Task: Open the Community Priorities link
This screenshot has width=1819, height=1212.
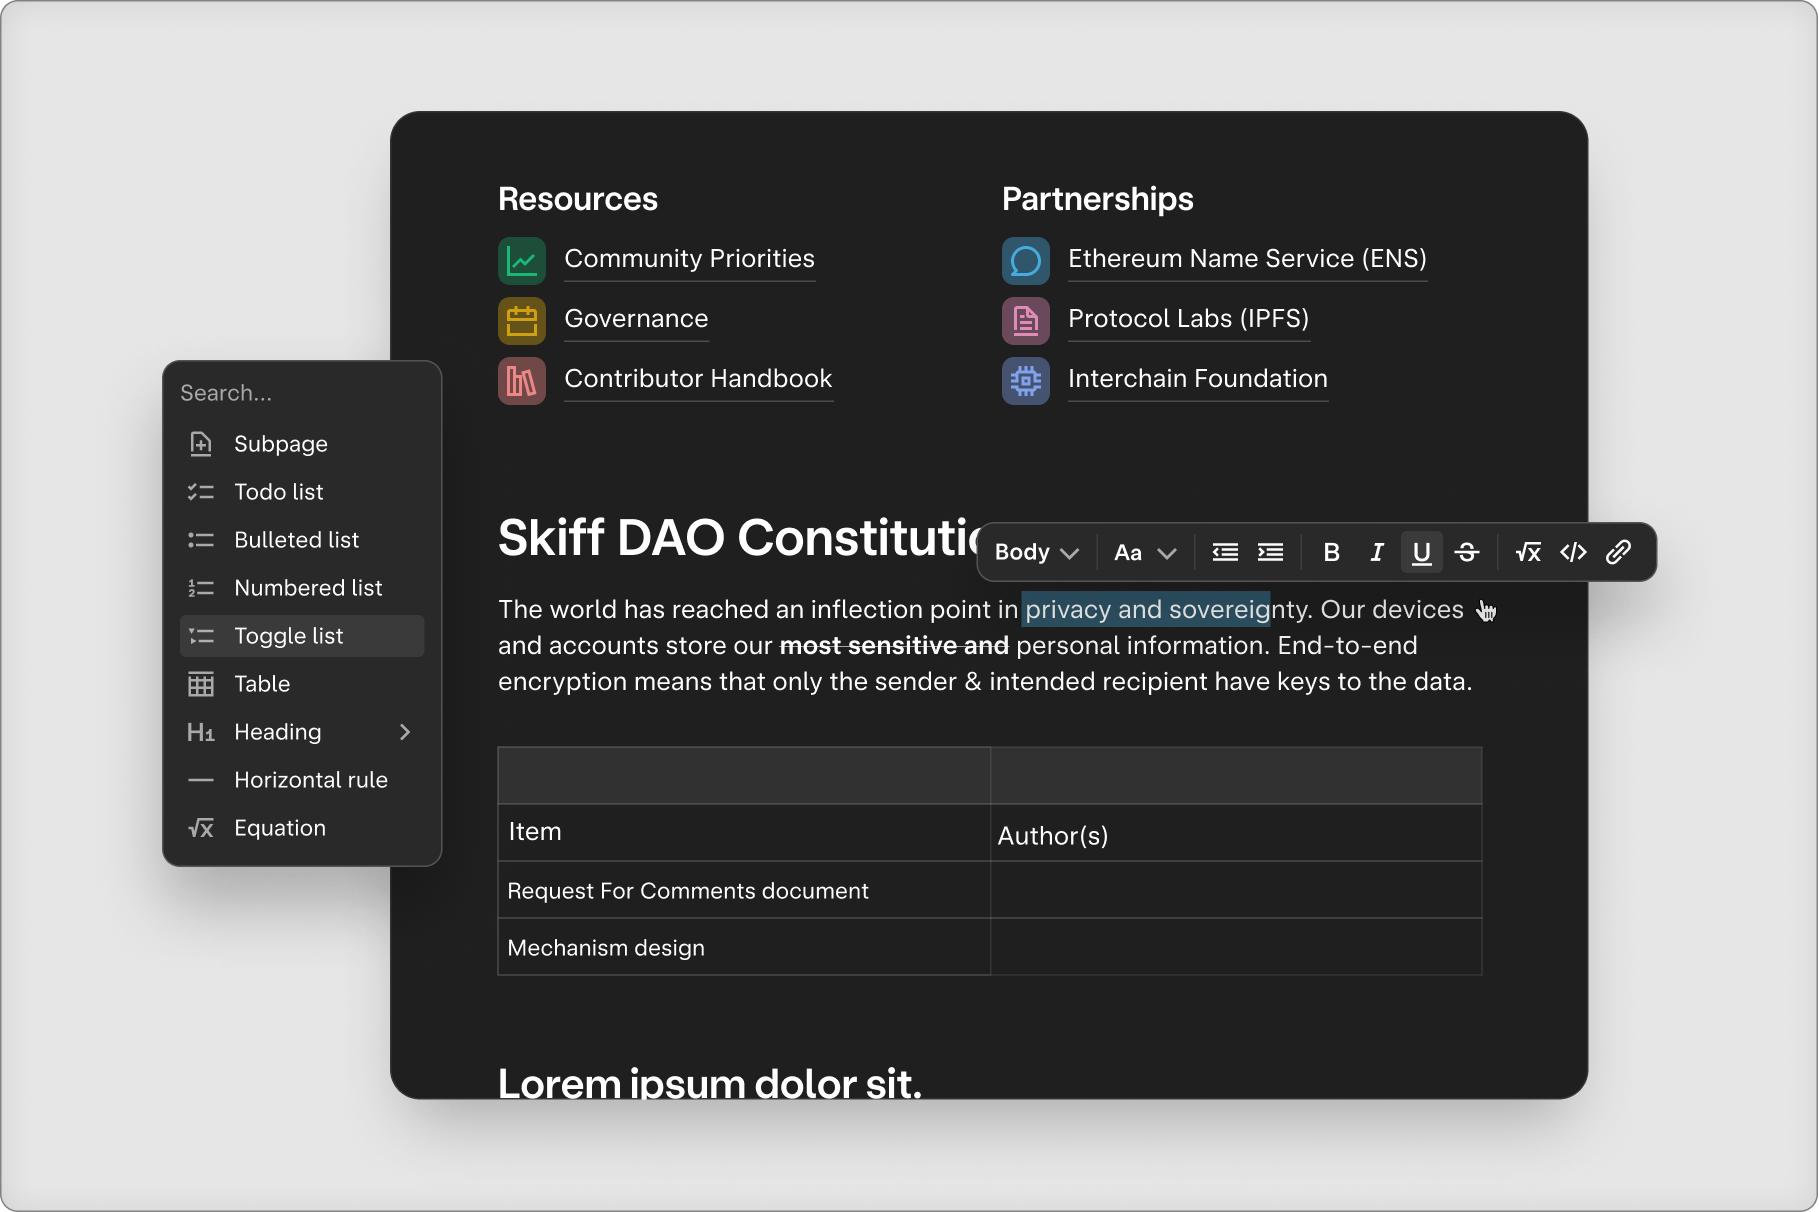Action: coord(689,259)
